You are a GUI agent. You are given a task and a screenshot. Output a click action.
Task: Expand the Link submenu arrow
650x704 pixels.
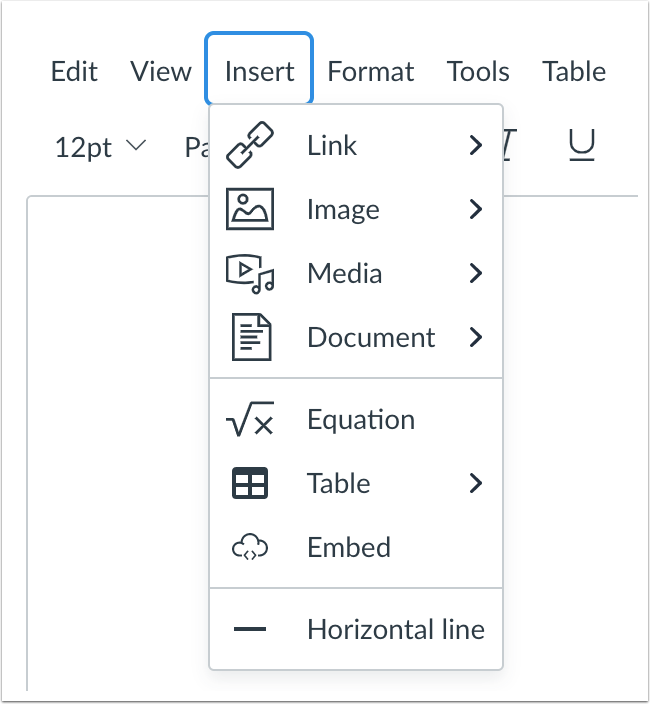click(475, 146)
